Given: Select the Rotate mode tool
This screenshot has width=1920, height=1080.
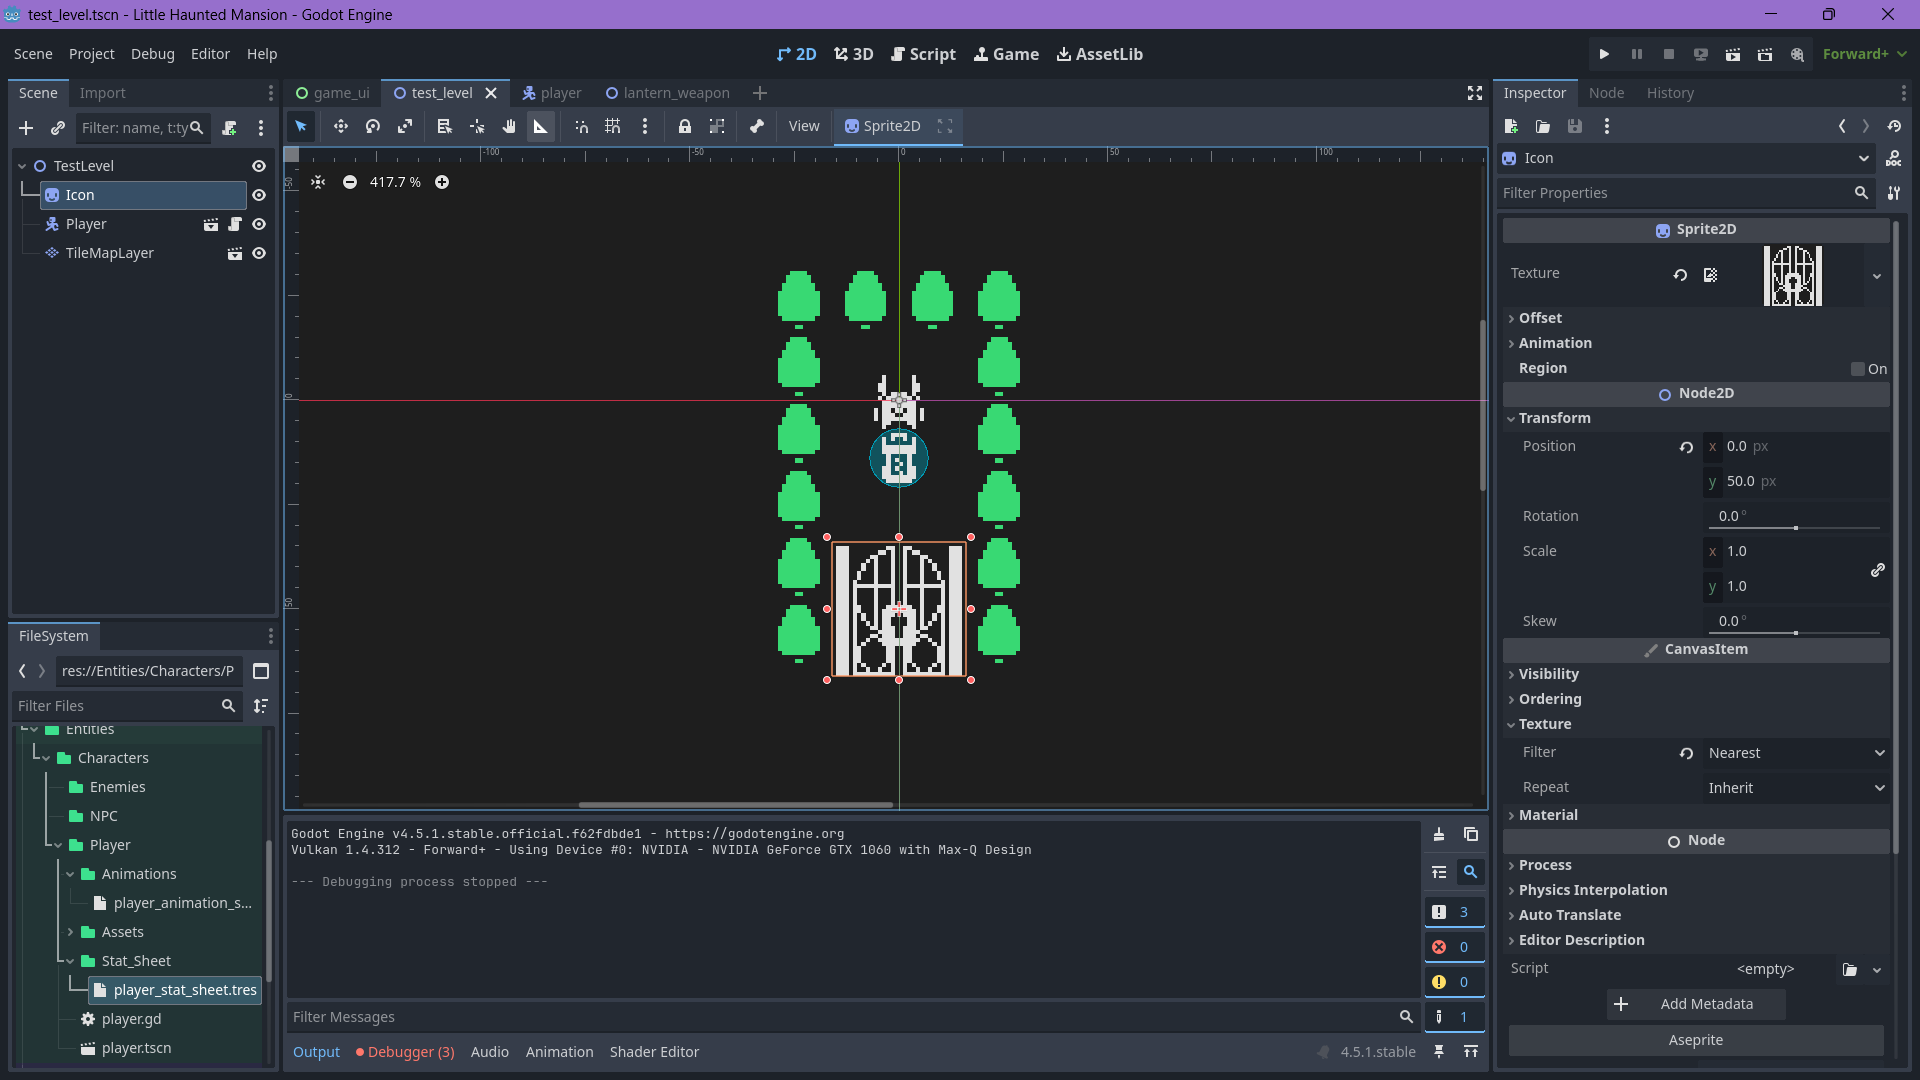Looking at the screenshot, I should coord(373,126).
